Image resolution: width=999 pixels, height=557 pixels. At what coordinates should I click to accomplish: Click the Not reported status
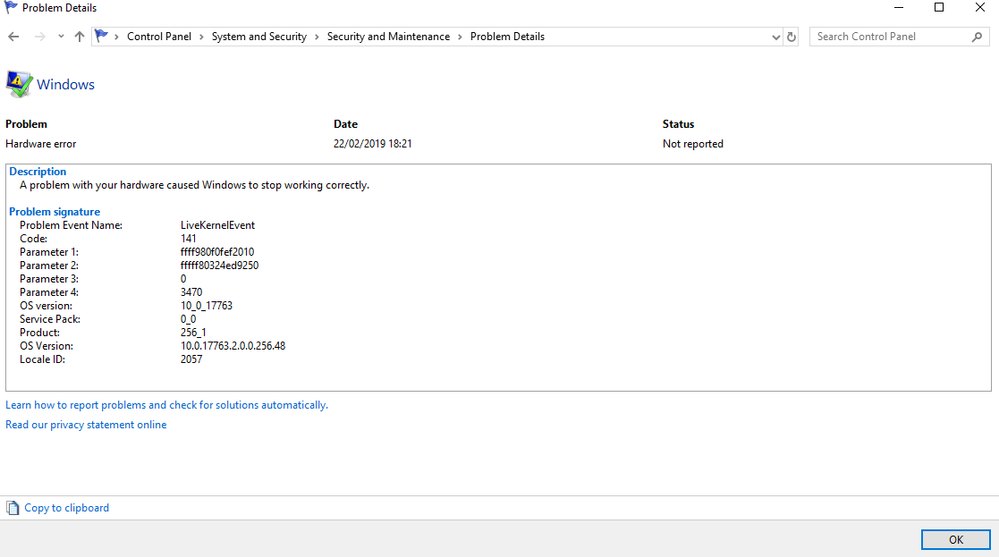(x=693, y=144)
